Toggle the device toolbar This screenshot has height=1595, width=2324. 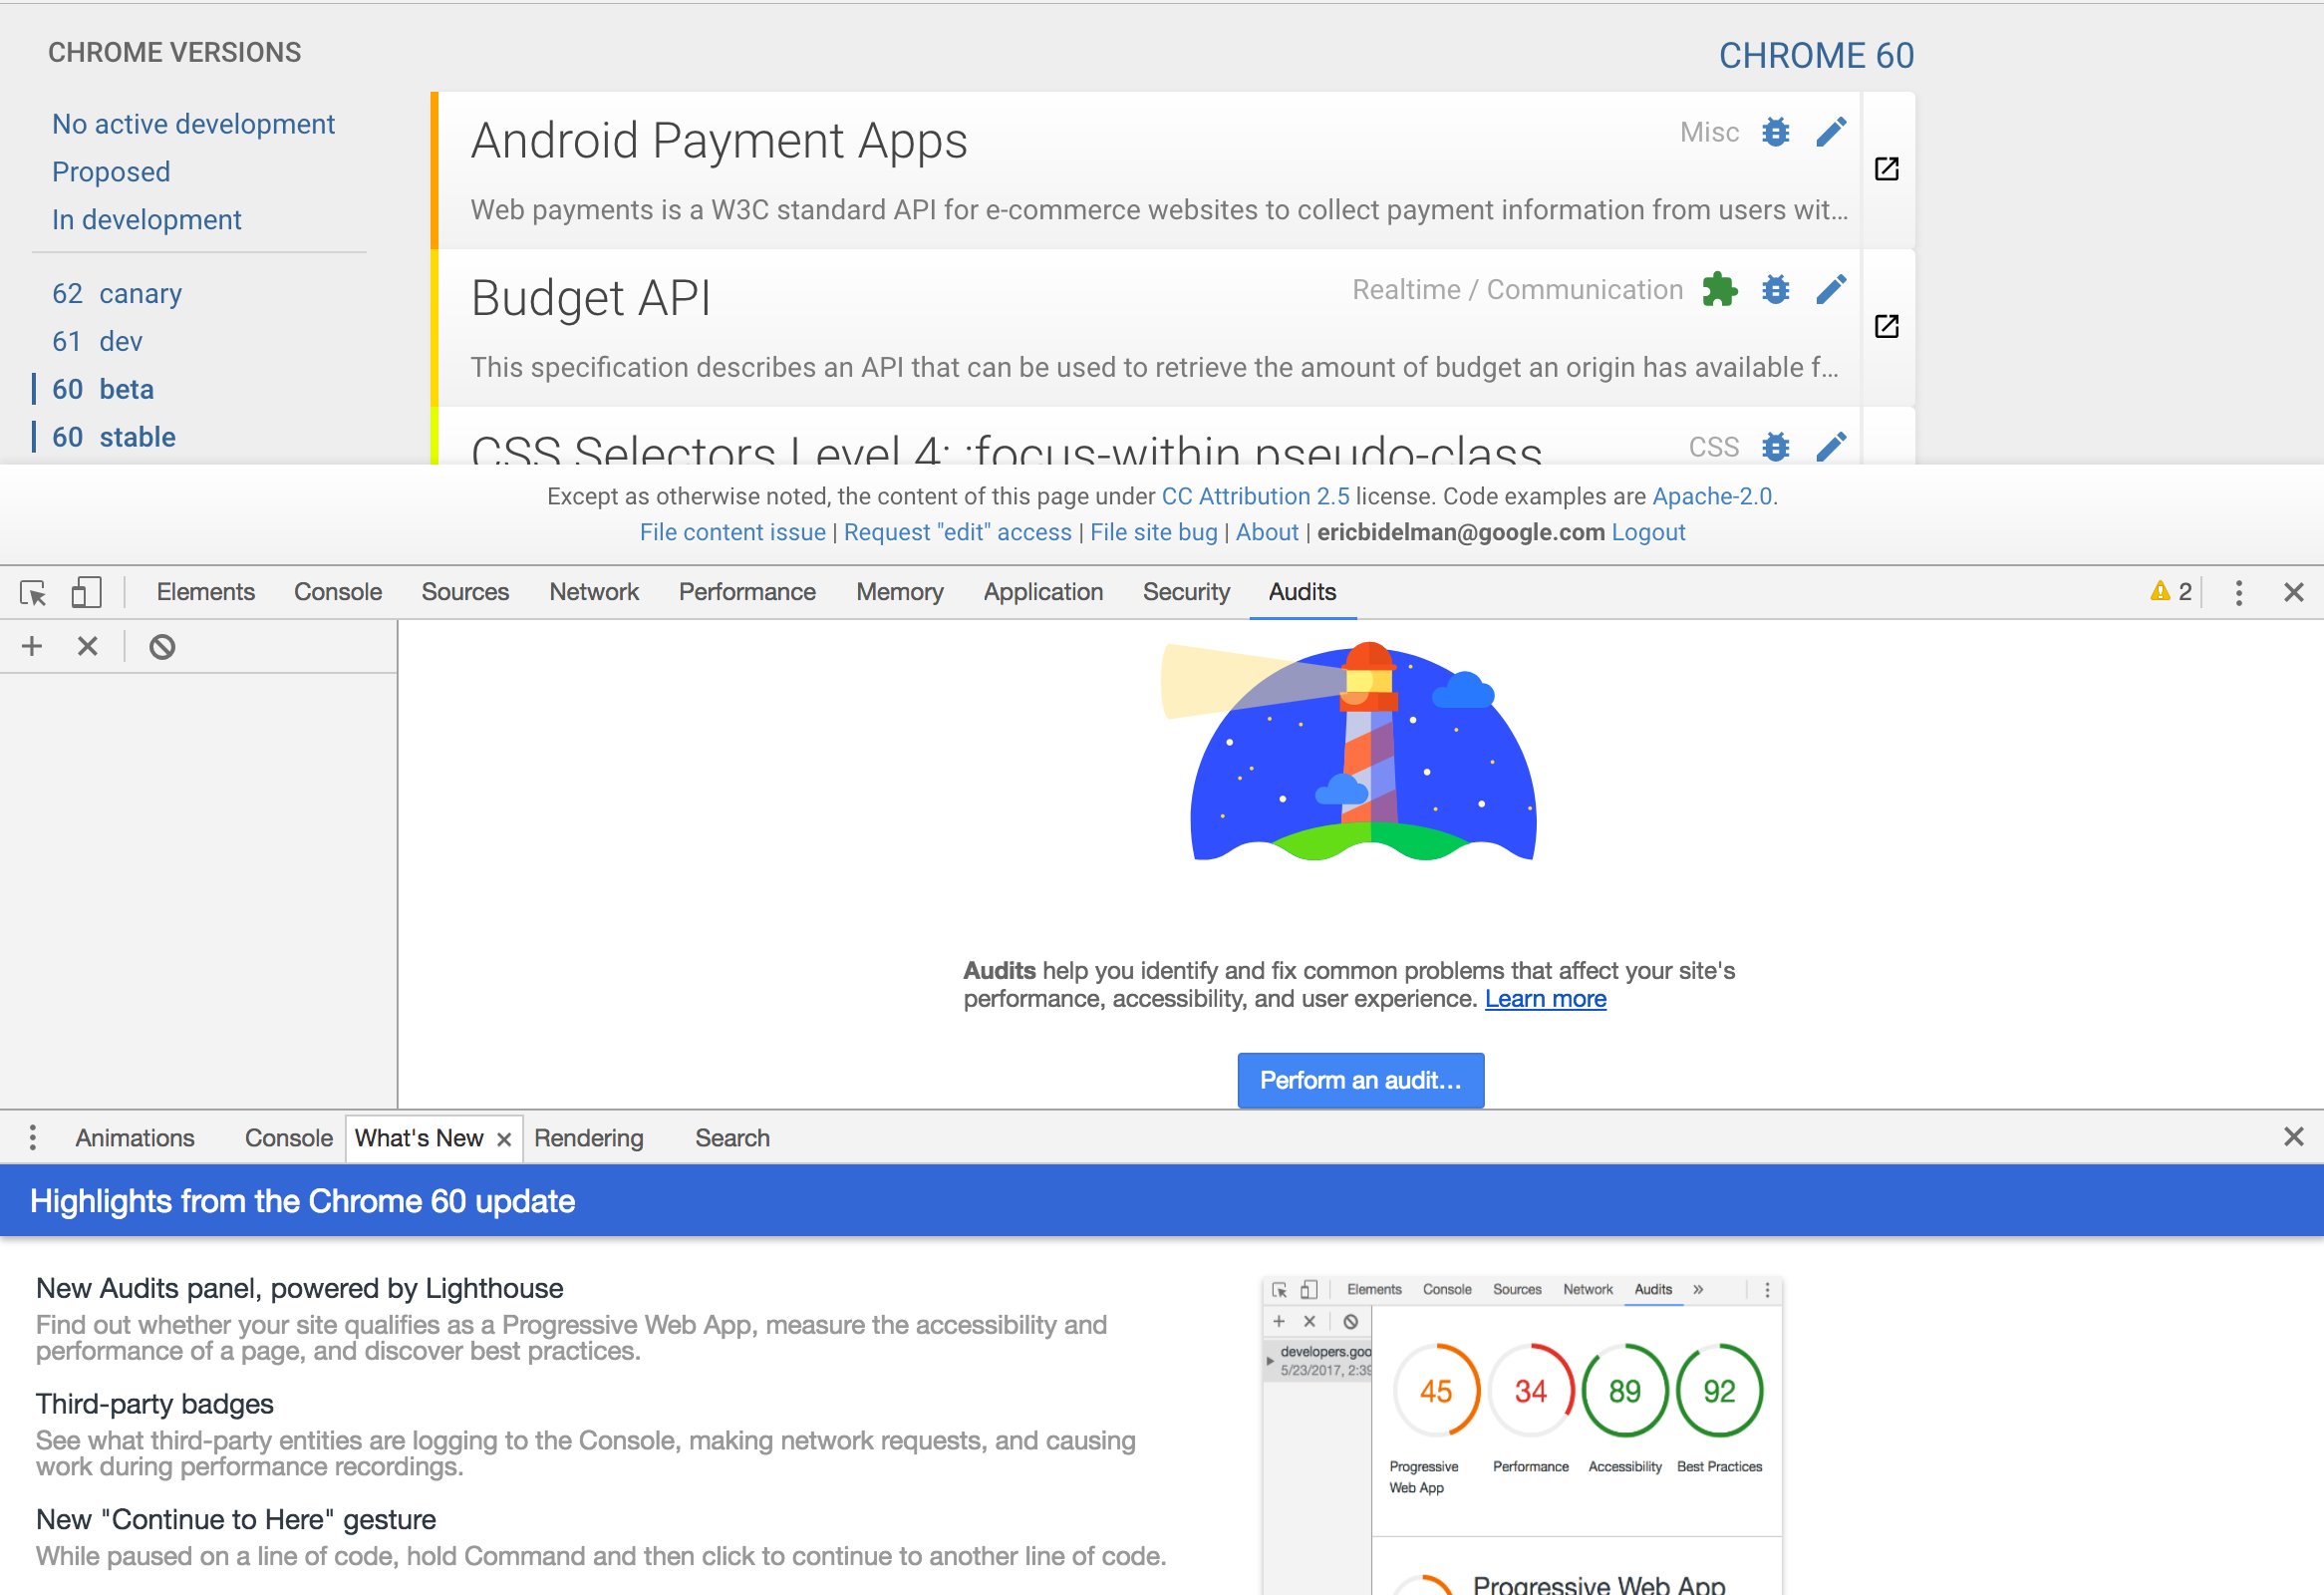86,593
